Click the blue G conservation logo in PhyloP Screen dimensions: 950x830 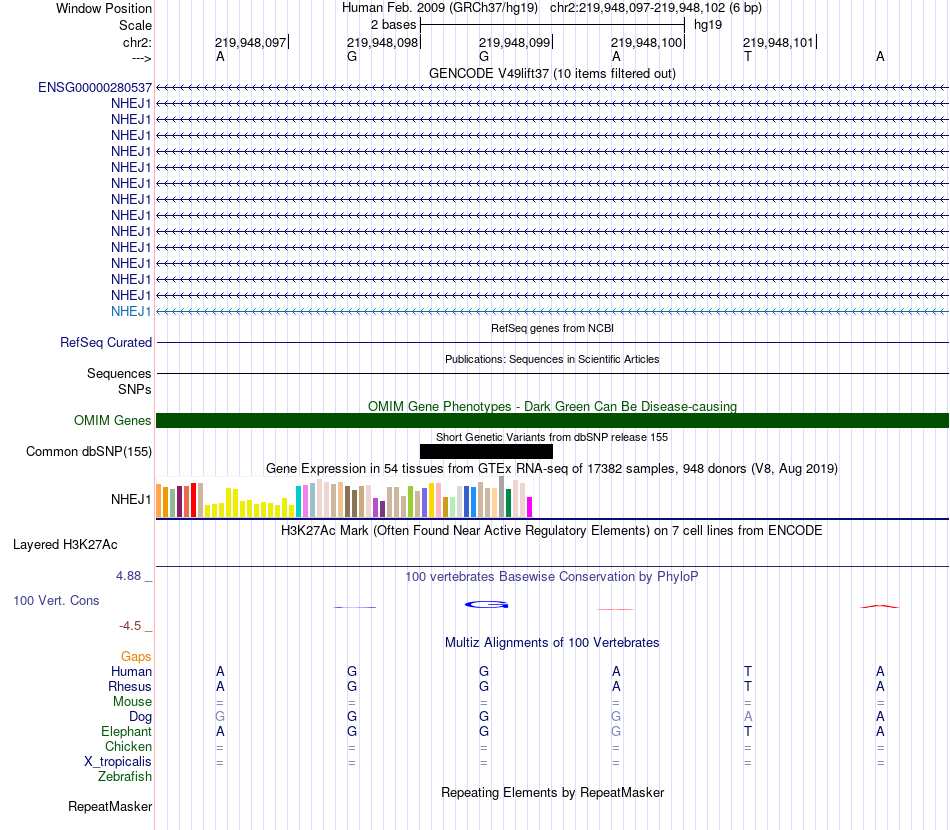tap(487, 605)
